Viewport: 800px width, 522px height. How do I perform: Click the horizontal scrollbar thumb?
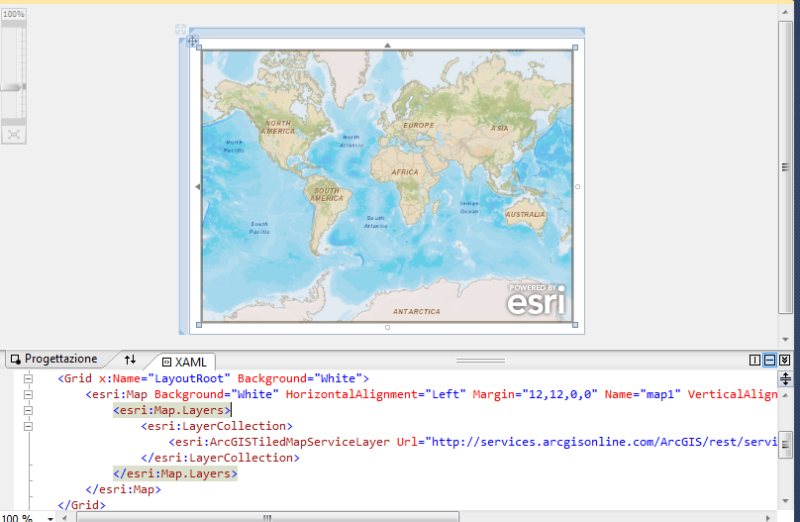[267, 517]
